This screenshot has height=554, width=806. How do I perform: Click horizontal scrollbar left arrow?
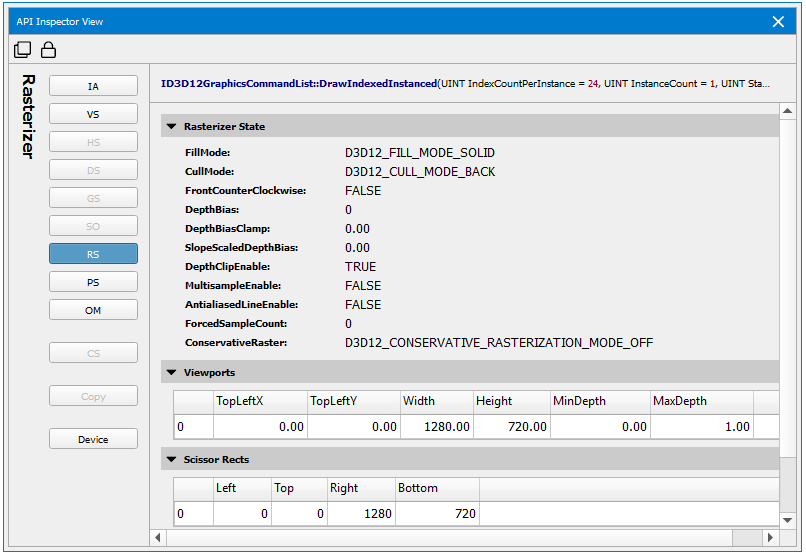pos(158,538)
